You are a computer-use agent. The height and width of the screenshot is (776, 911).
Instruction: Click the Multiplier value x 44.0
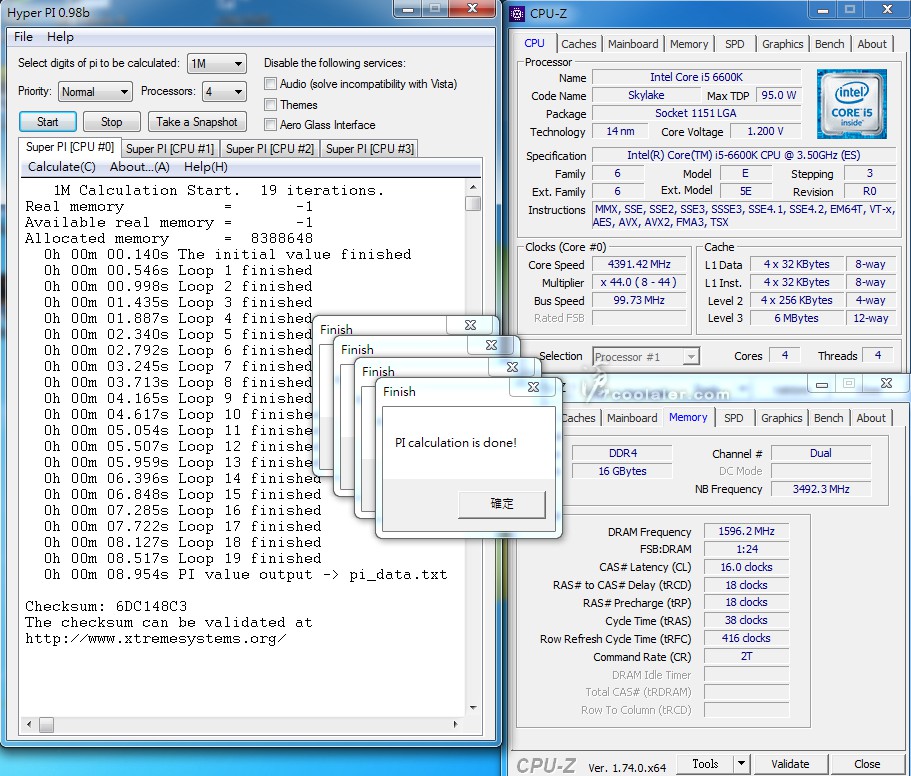coord(639,282)
